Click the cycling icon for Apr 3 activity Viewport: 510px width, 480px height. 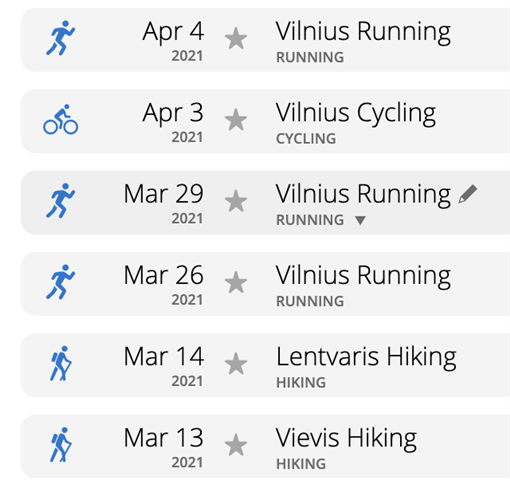click(x=61, y=119)
